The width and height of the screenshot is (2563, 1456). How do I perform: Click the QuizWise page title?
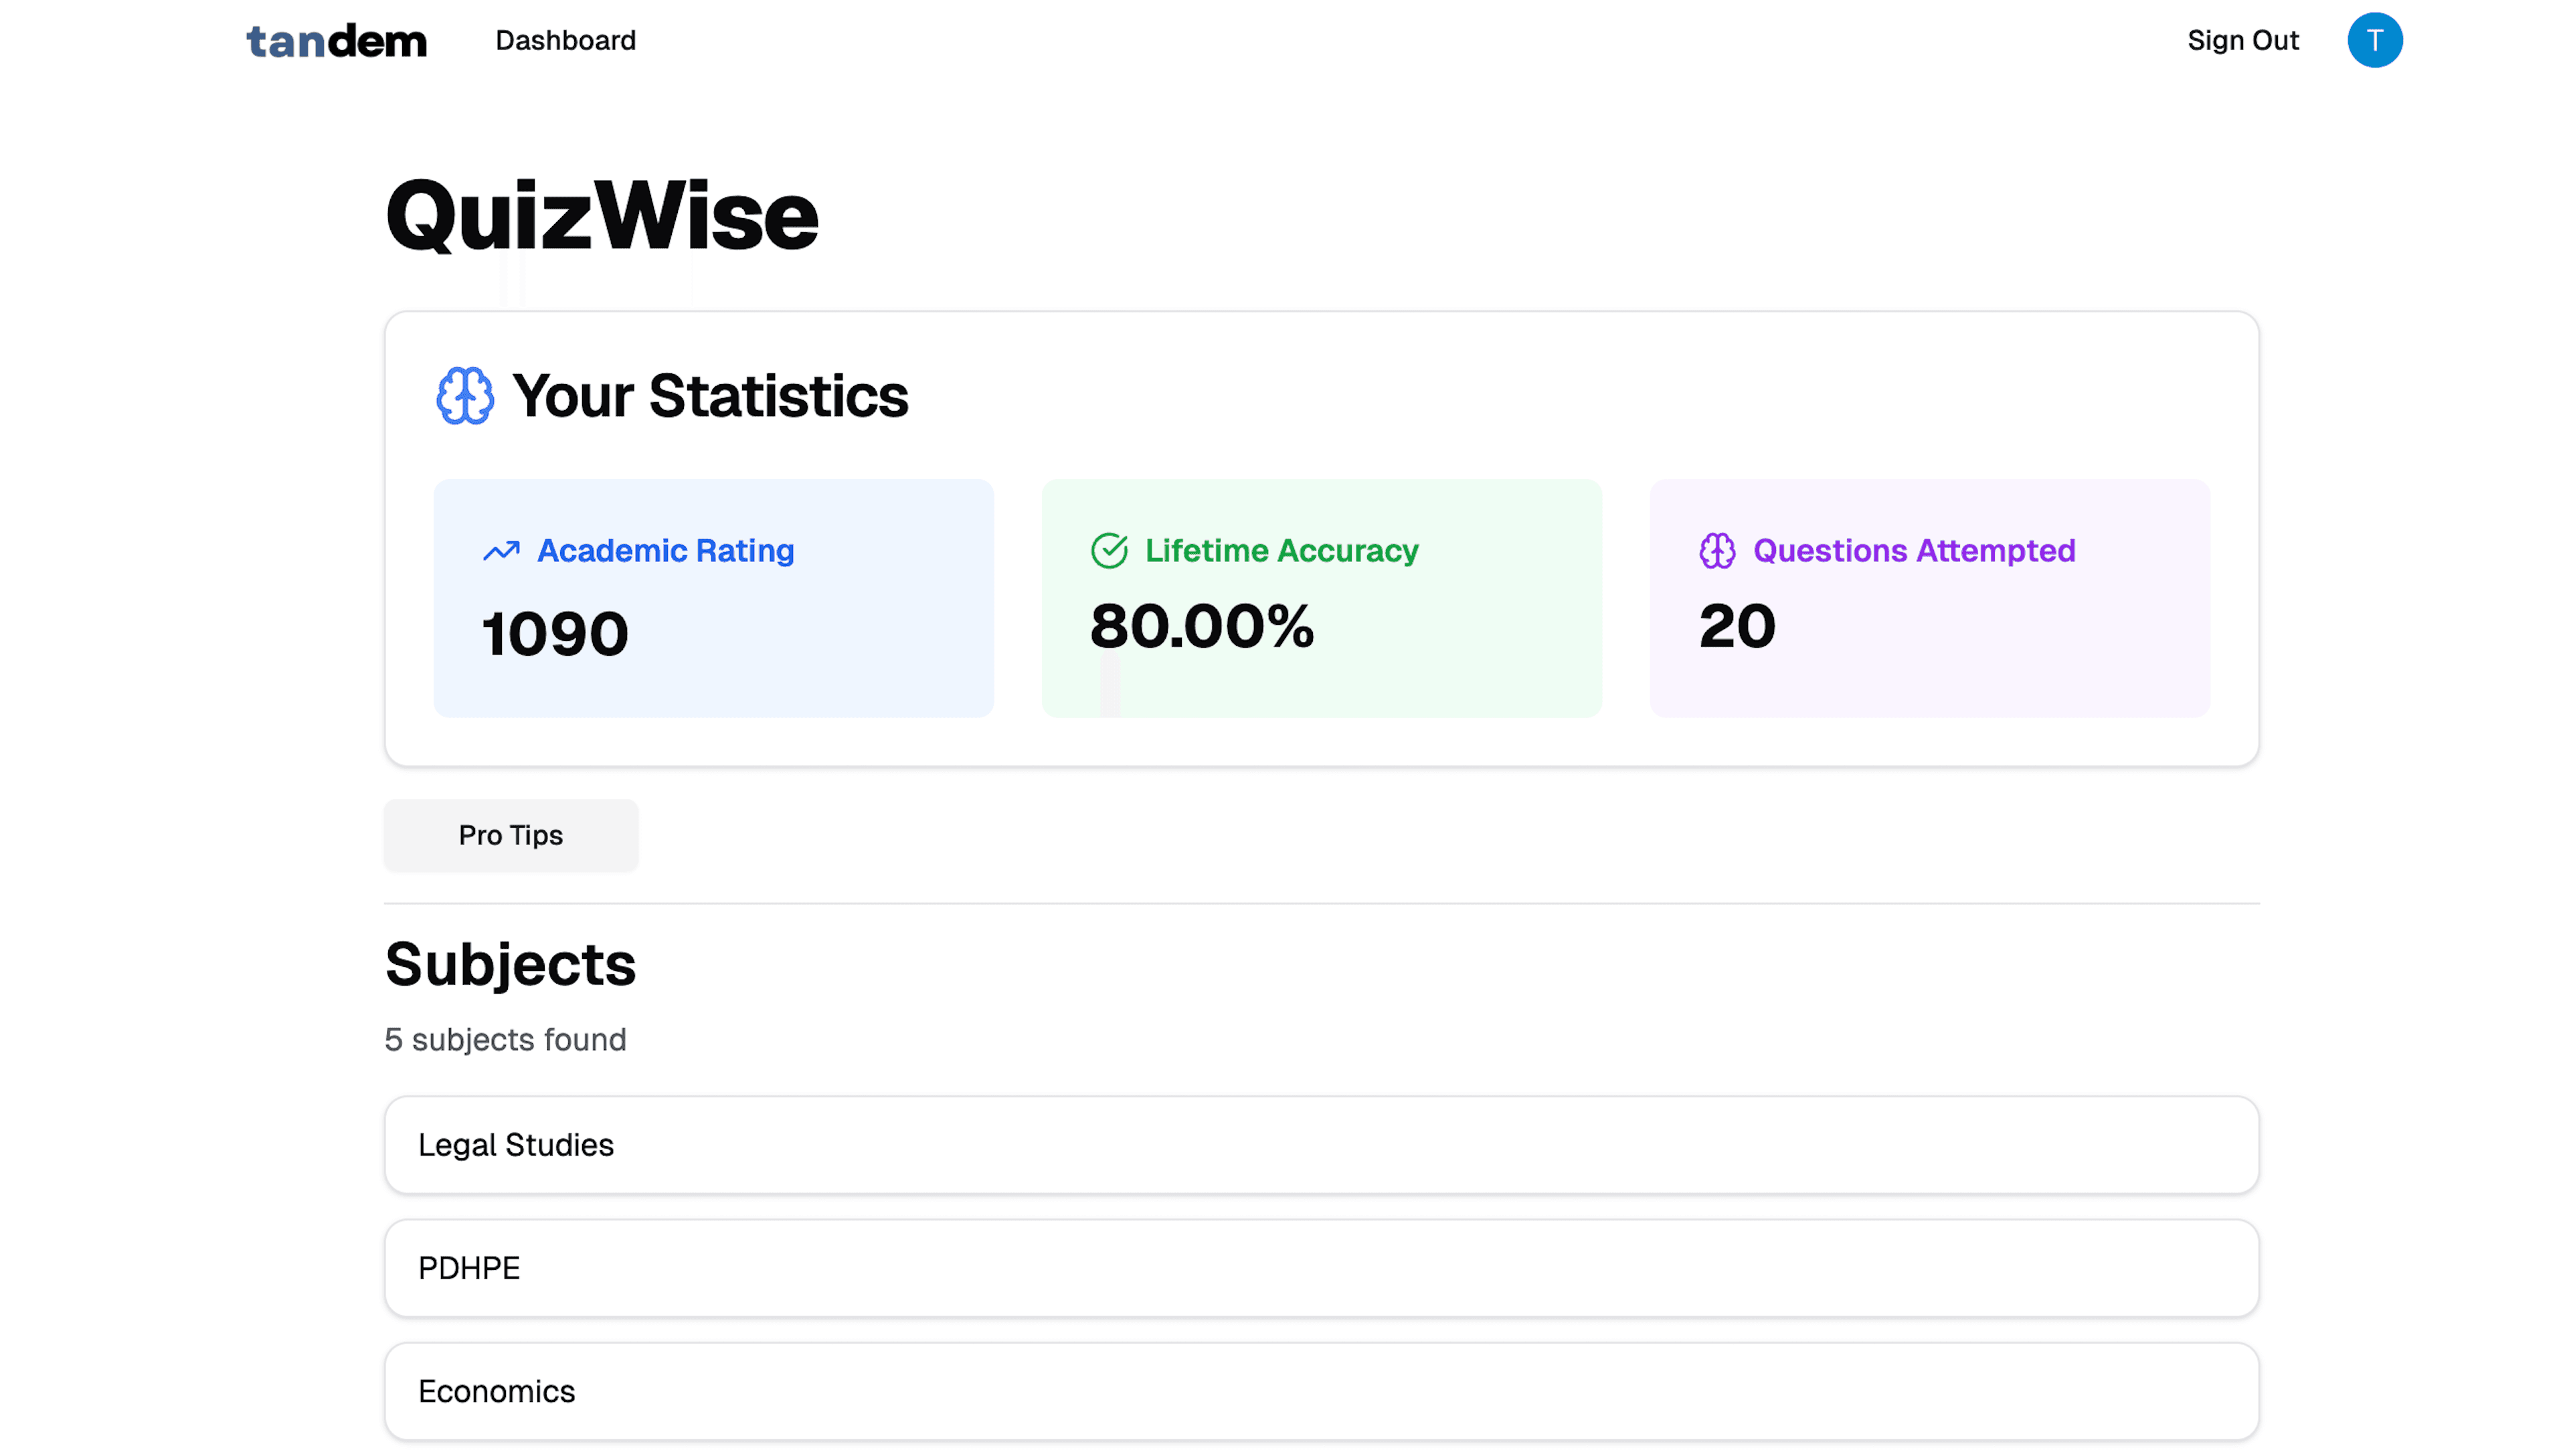(602, 215)
